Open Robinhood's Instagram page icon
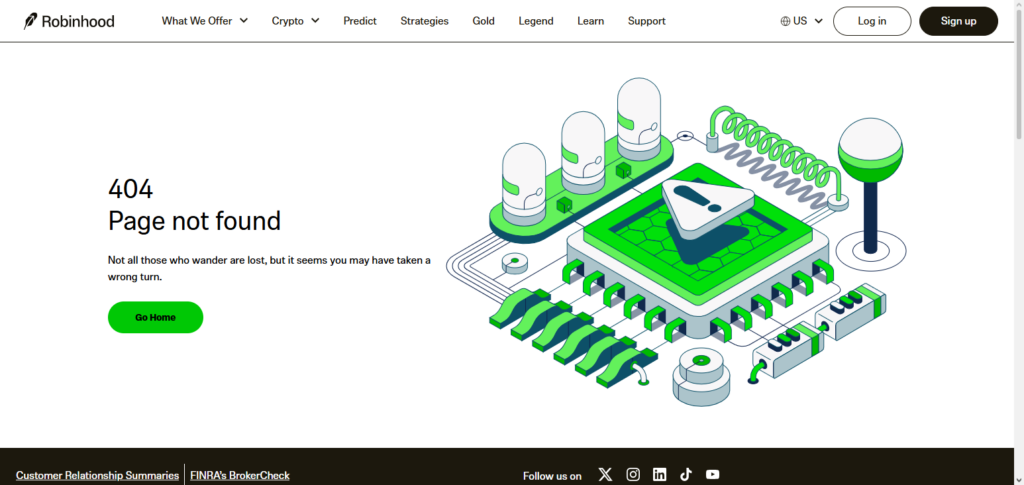Image resolution: width=1024 pixels, height=485 pixels. 633,475
